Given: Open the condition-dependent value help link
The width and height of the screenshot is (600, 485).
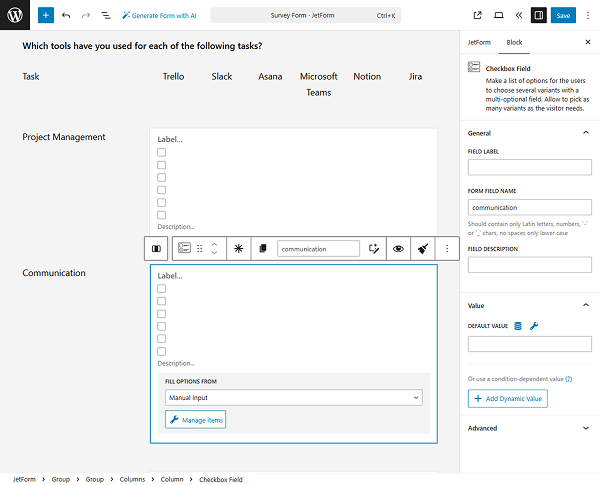Looking at the screenshot, I should tap(569, 379).
